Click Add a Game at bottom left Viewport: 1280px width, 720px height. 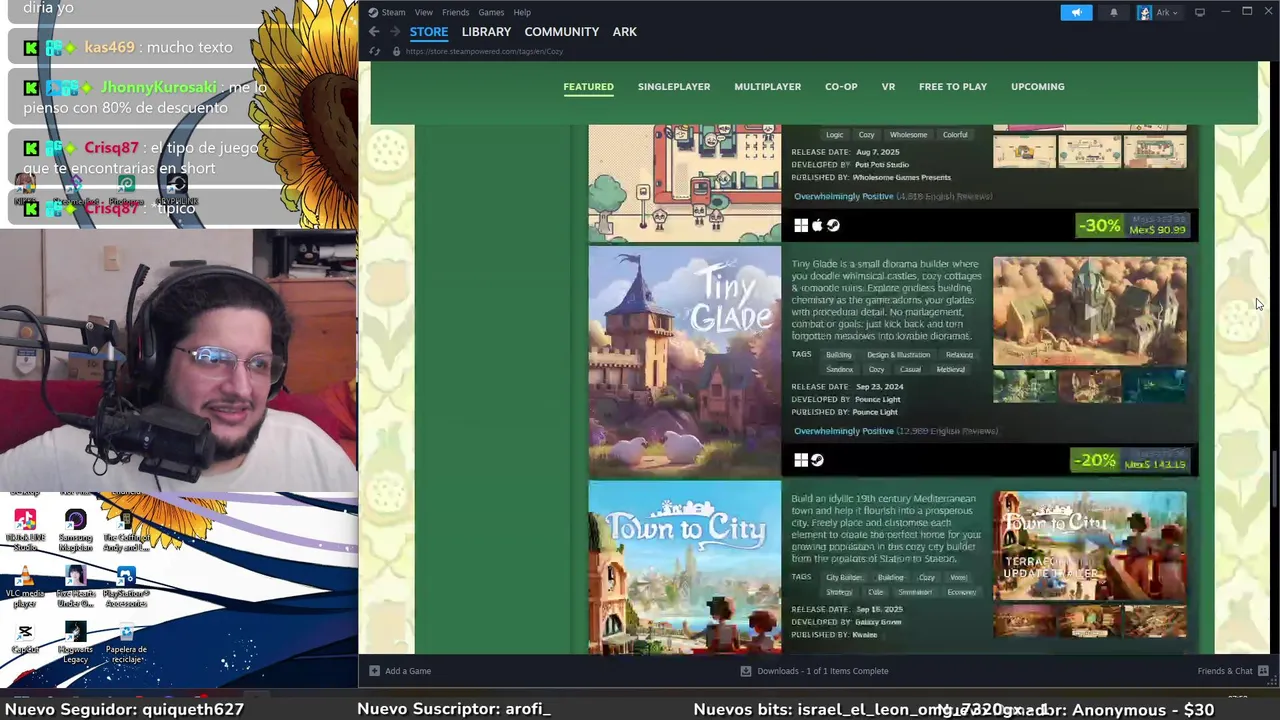(x=400, y=671)
